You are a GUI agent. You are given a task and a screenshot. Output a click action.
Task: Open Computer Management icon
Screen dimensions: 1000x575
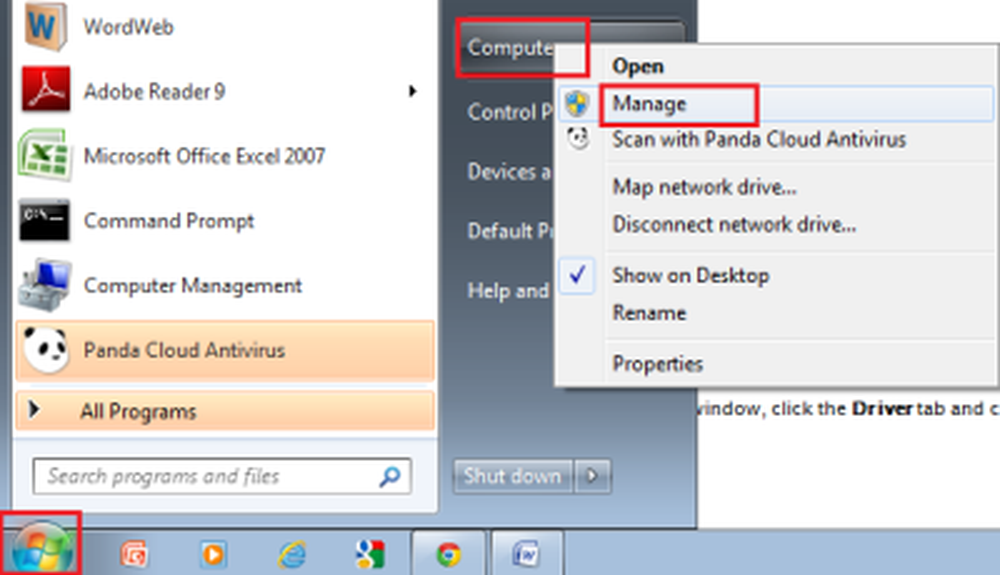(x=44, y=285)
